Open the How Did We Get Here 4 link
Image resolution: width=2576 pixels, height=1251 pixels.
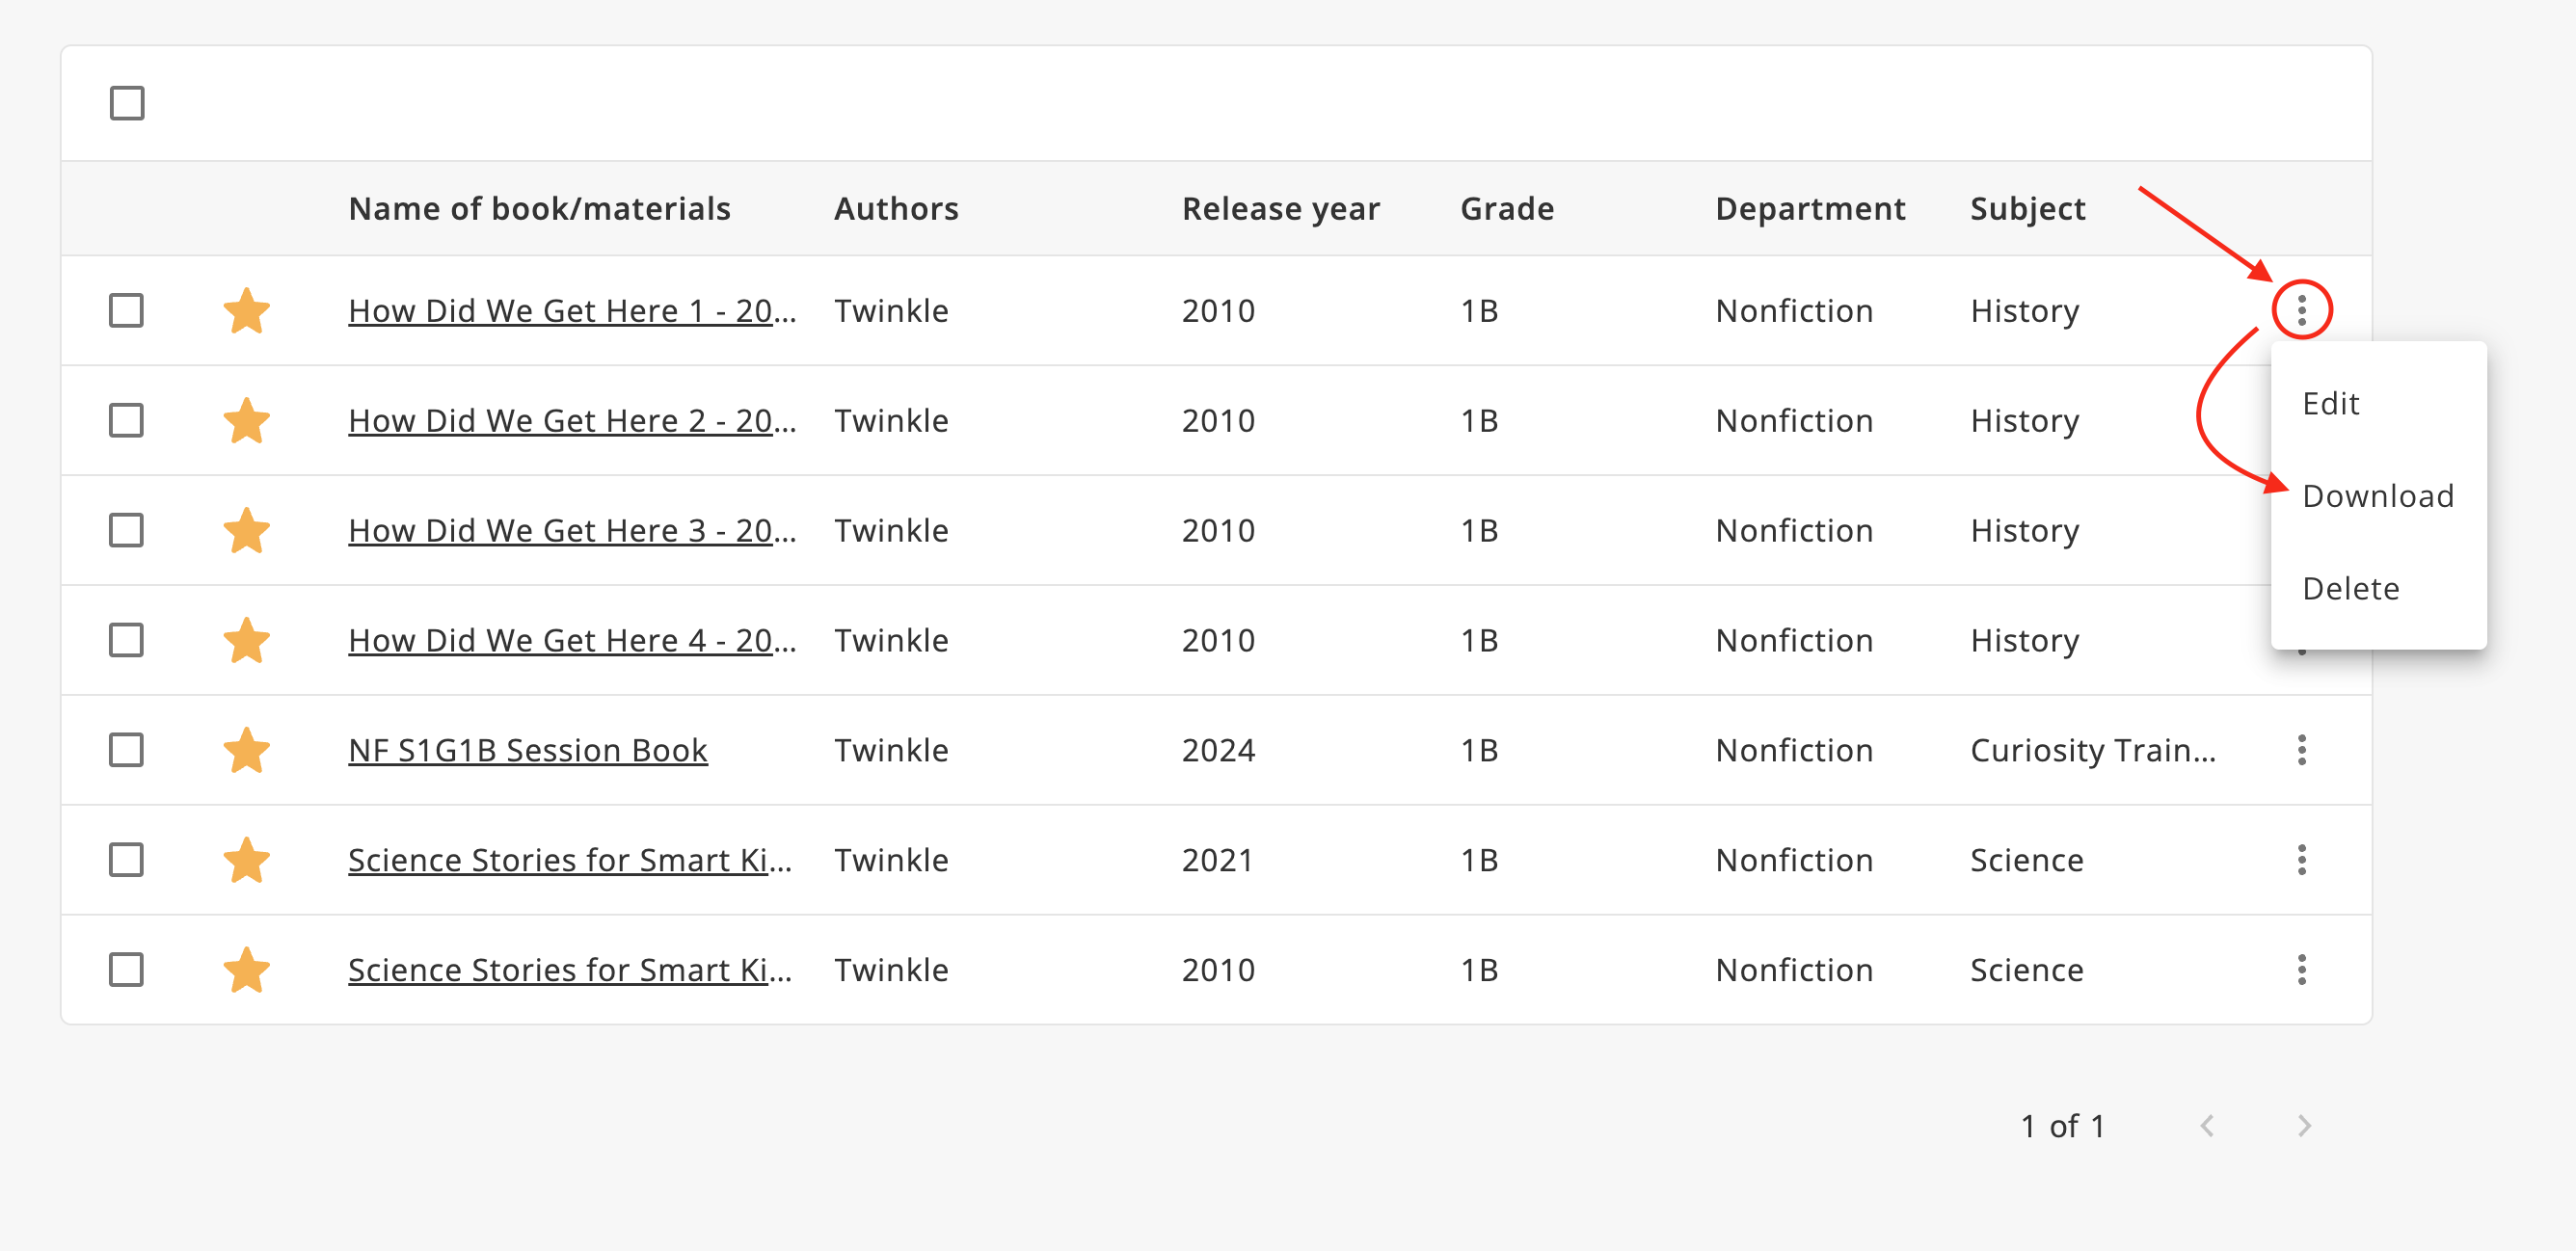pos(571,641)
